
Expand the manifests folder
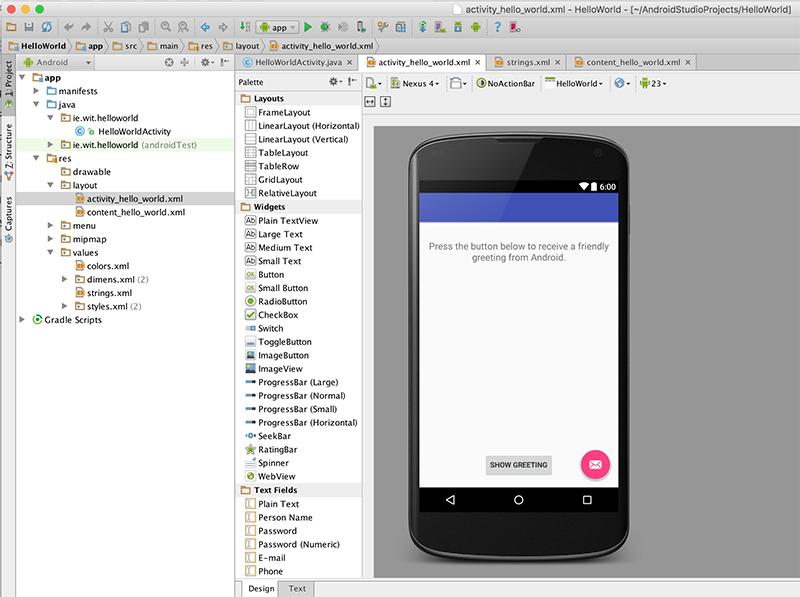36,91
